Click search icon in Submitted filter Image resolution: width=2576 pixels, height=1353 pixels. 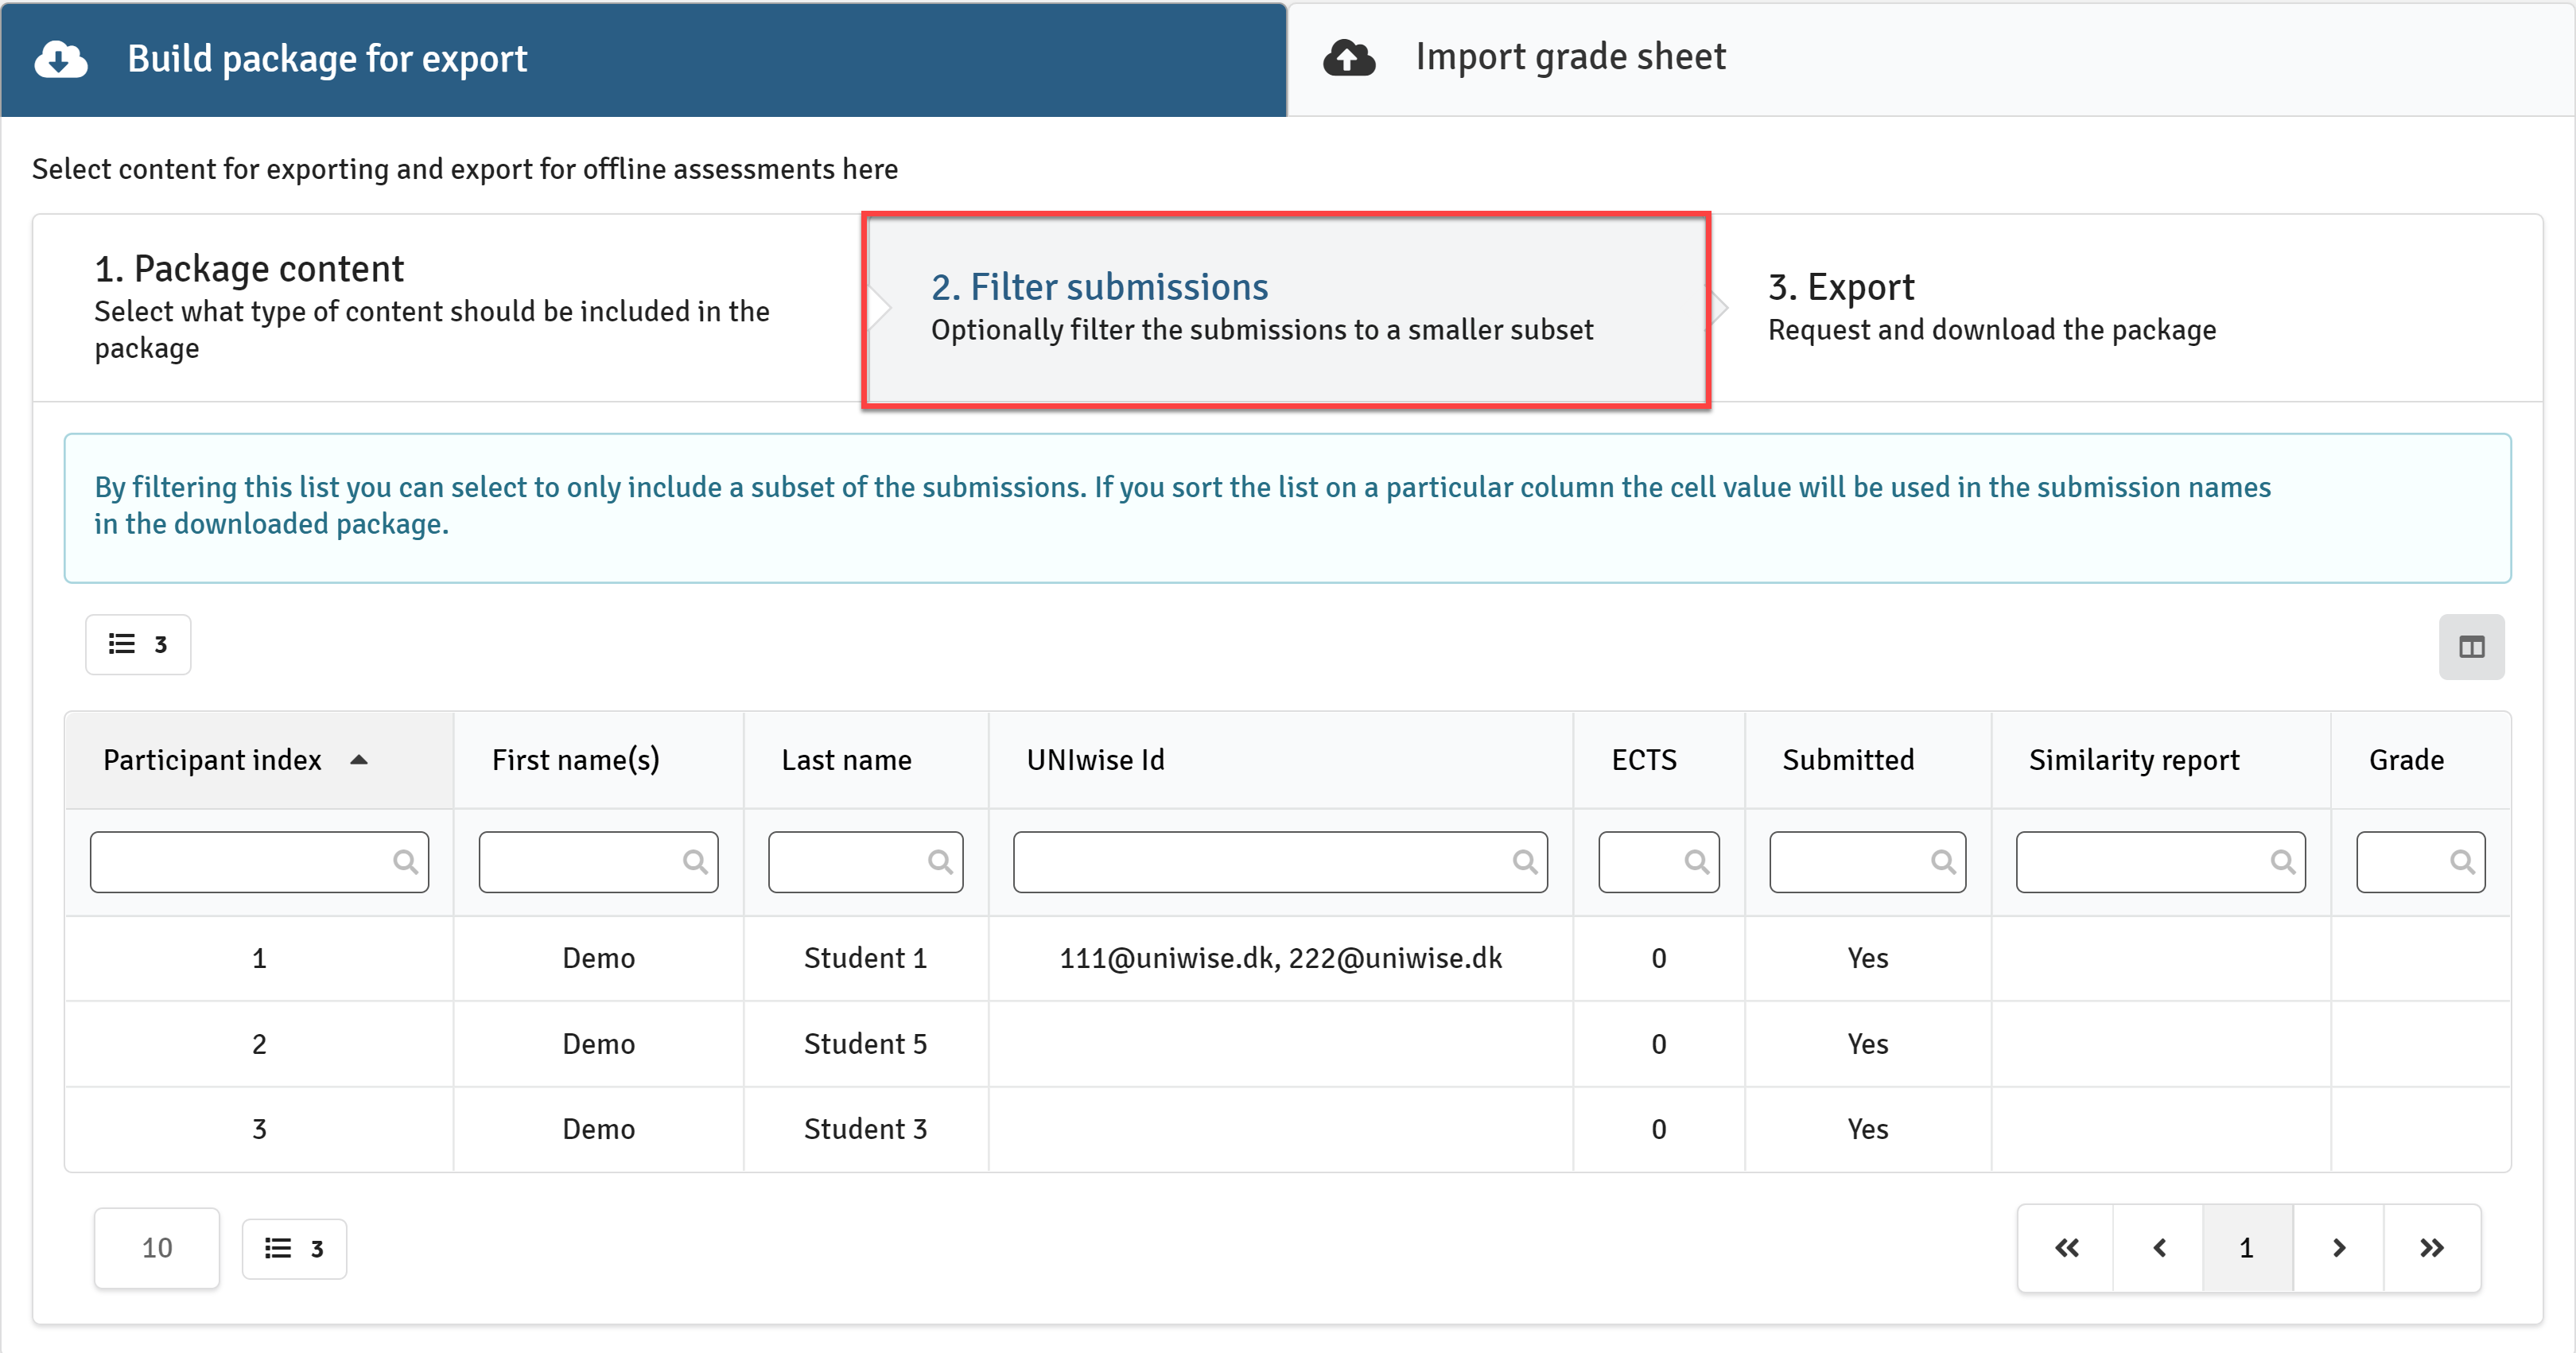coord(1943,861)
